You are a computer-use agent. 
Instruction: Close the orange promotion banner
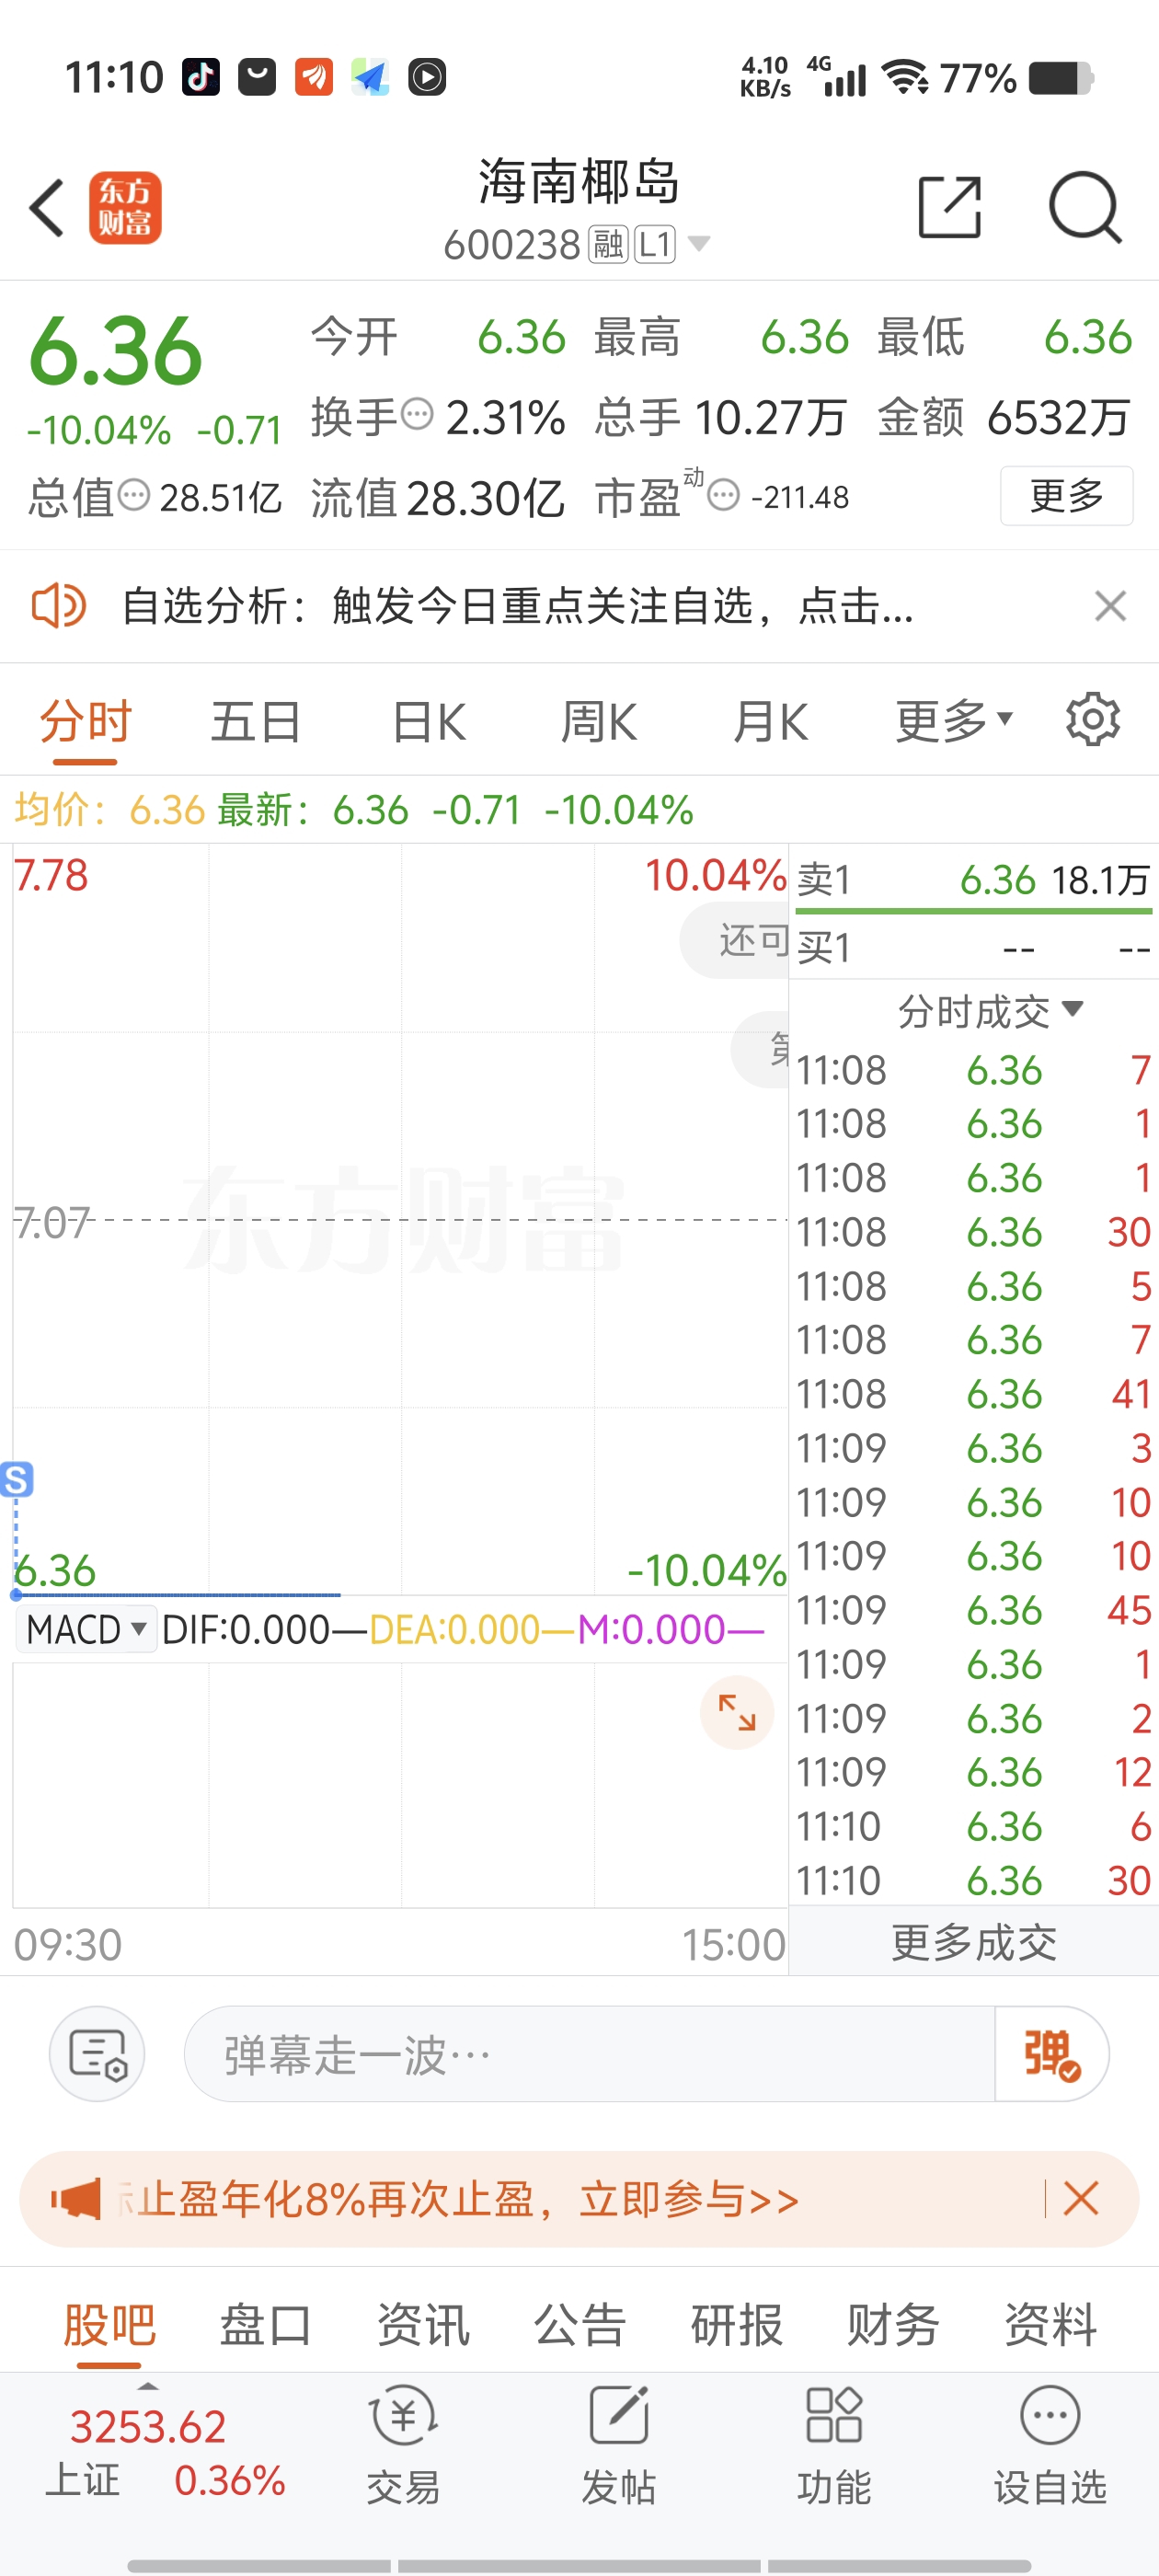tap(1081, 2199)
